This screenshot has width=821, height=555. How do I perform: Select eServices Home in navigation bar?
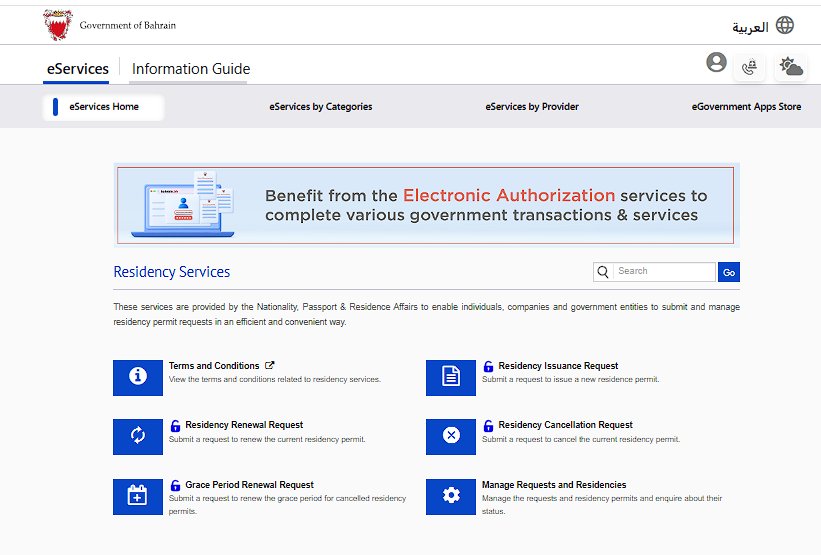click(104, 107)
